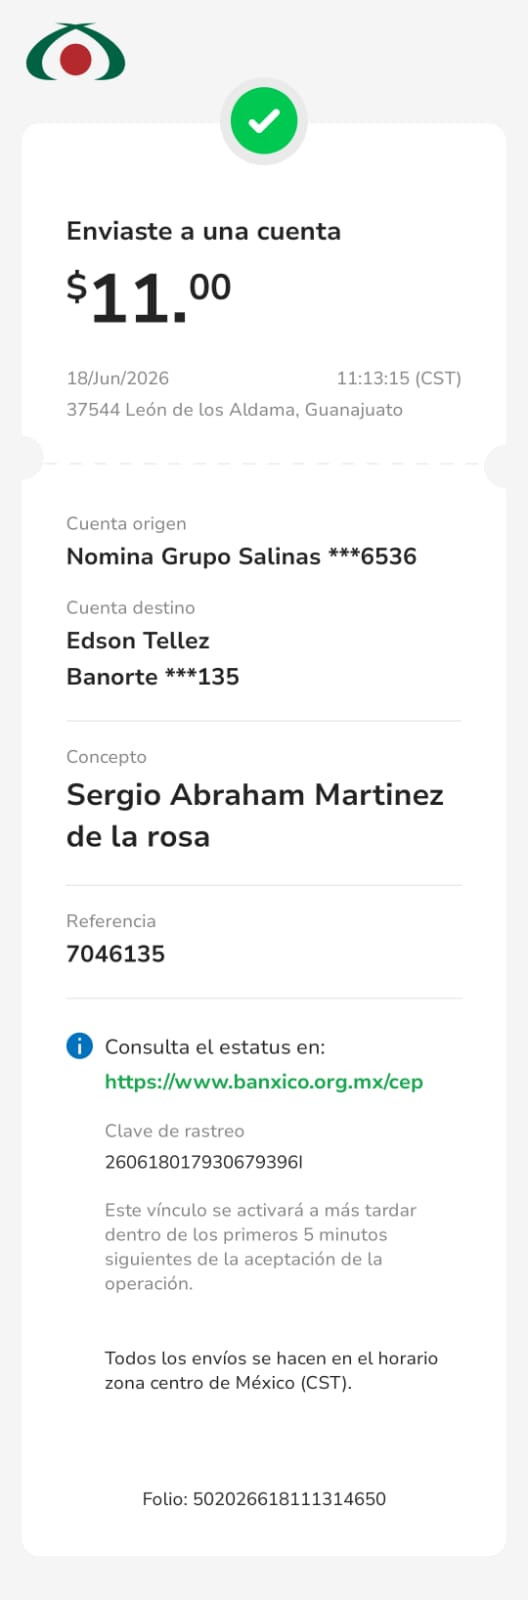Click the time 11:13:15 (CST)
This screenshot has width=528, height=1600.
click(399, 378)
